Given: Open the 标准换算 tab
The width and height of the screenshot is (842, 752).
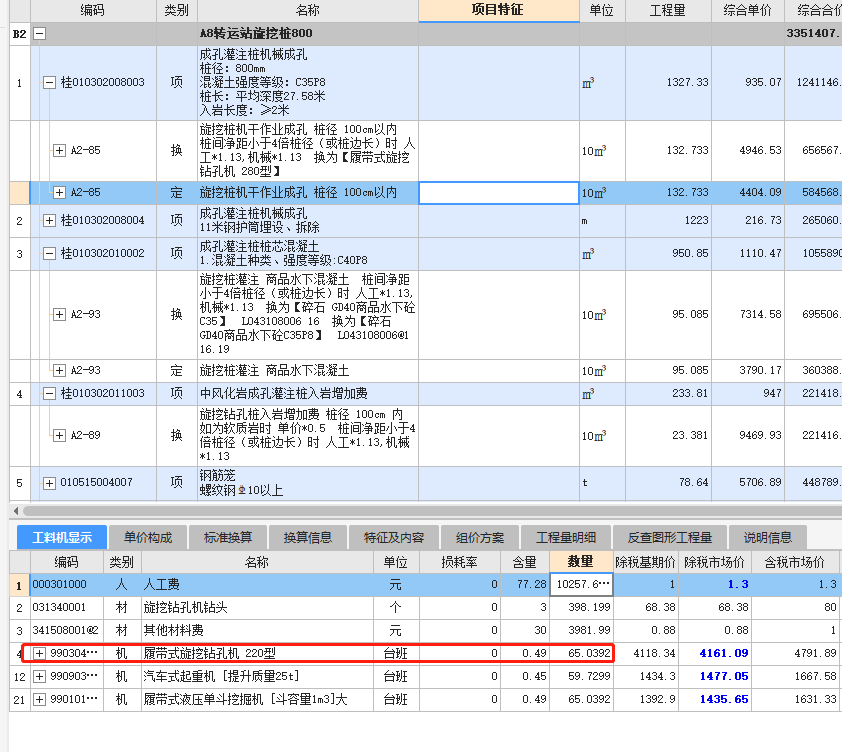Looking at the screenshot, I should pyautogui.click(x=228, y=537).
